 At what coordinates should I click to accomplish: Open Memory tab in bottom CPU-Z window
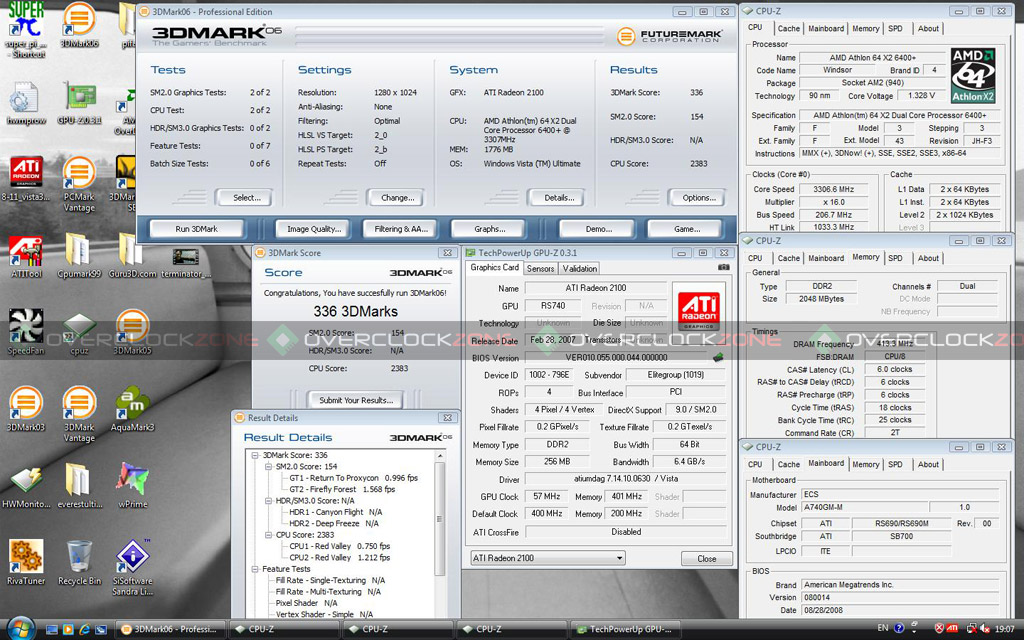[x=865, y=464]
